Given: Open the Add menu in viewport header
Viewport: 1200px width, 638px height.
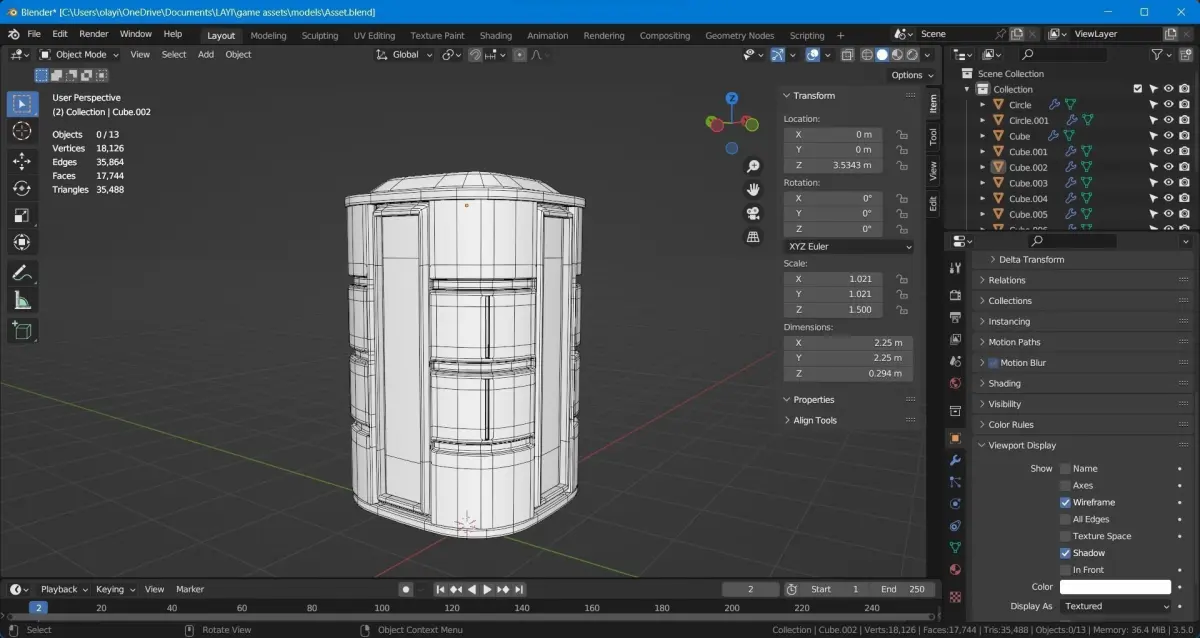Looking at the screenshot, I should click(x=206, y=54).
